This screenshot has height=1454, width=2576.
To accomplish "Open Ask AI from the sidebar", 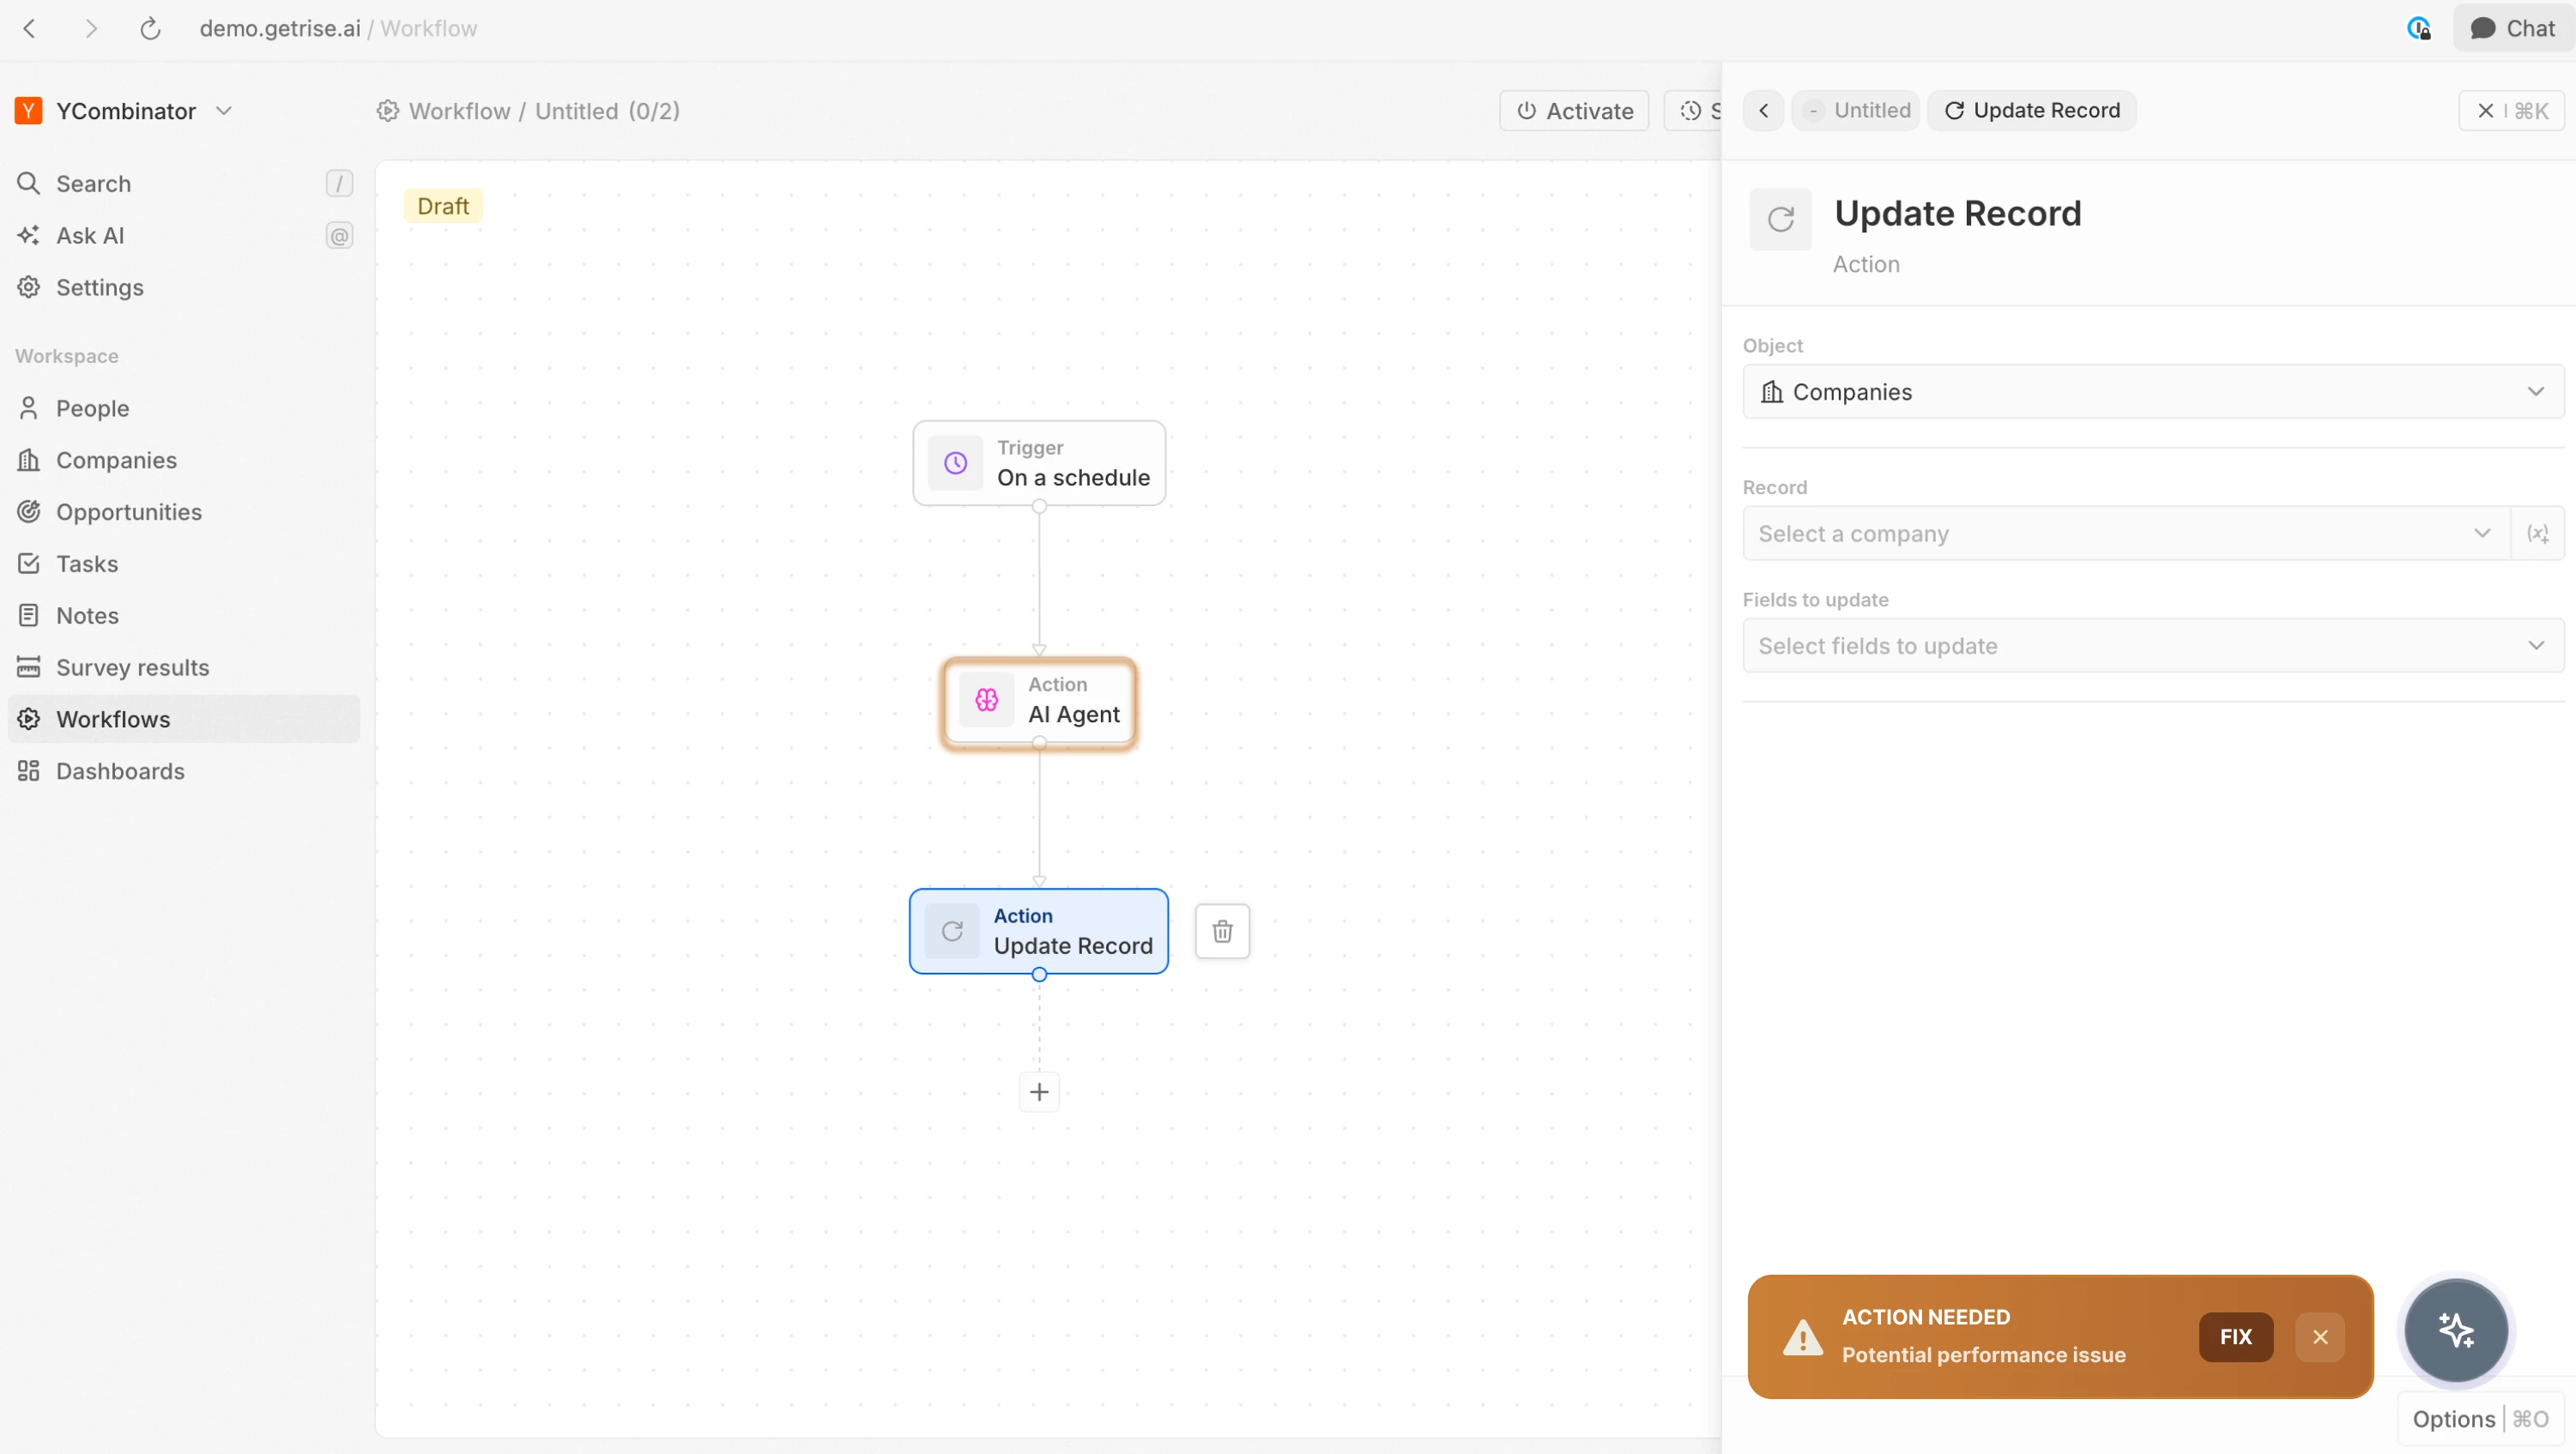I will [88, 235].
